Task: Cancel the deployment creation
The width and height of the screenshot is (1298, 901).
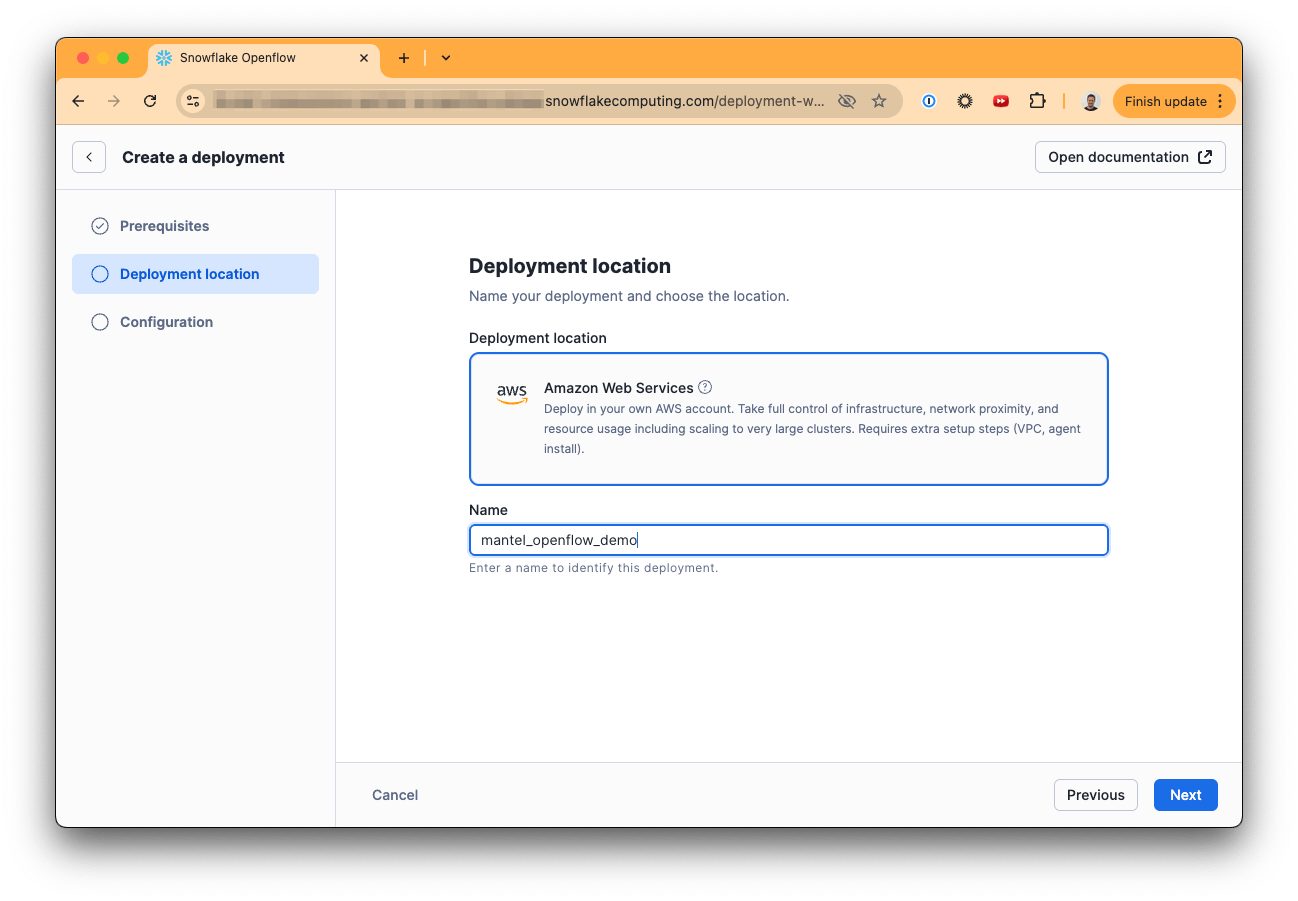Action: point(395,795)
